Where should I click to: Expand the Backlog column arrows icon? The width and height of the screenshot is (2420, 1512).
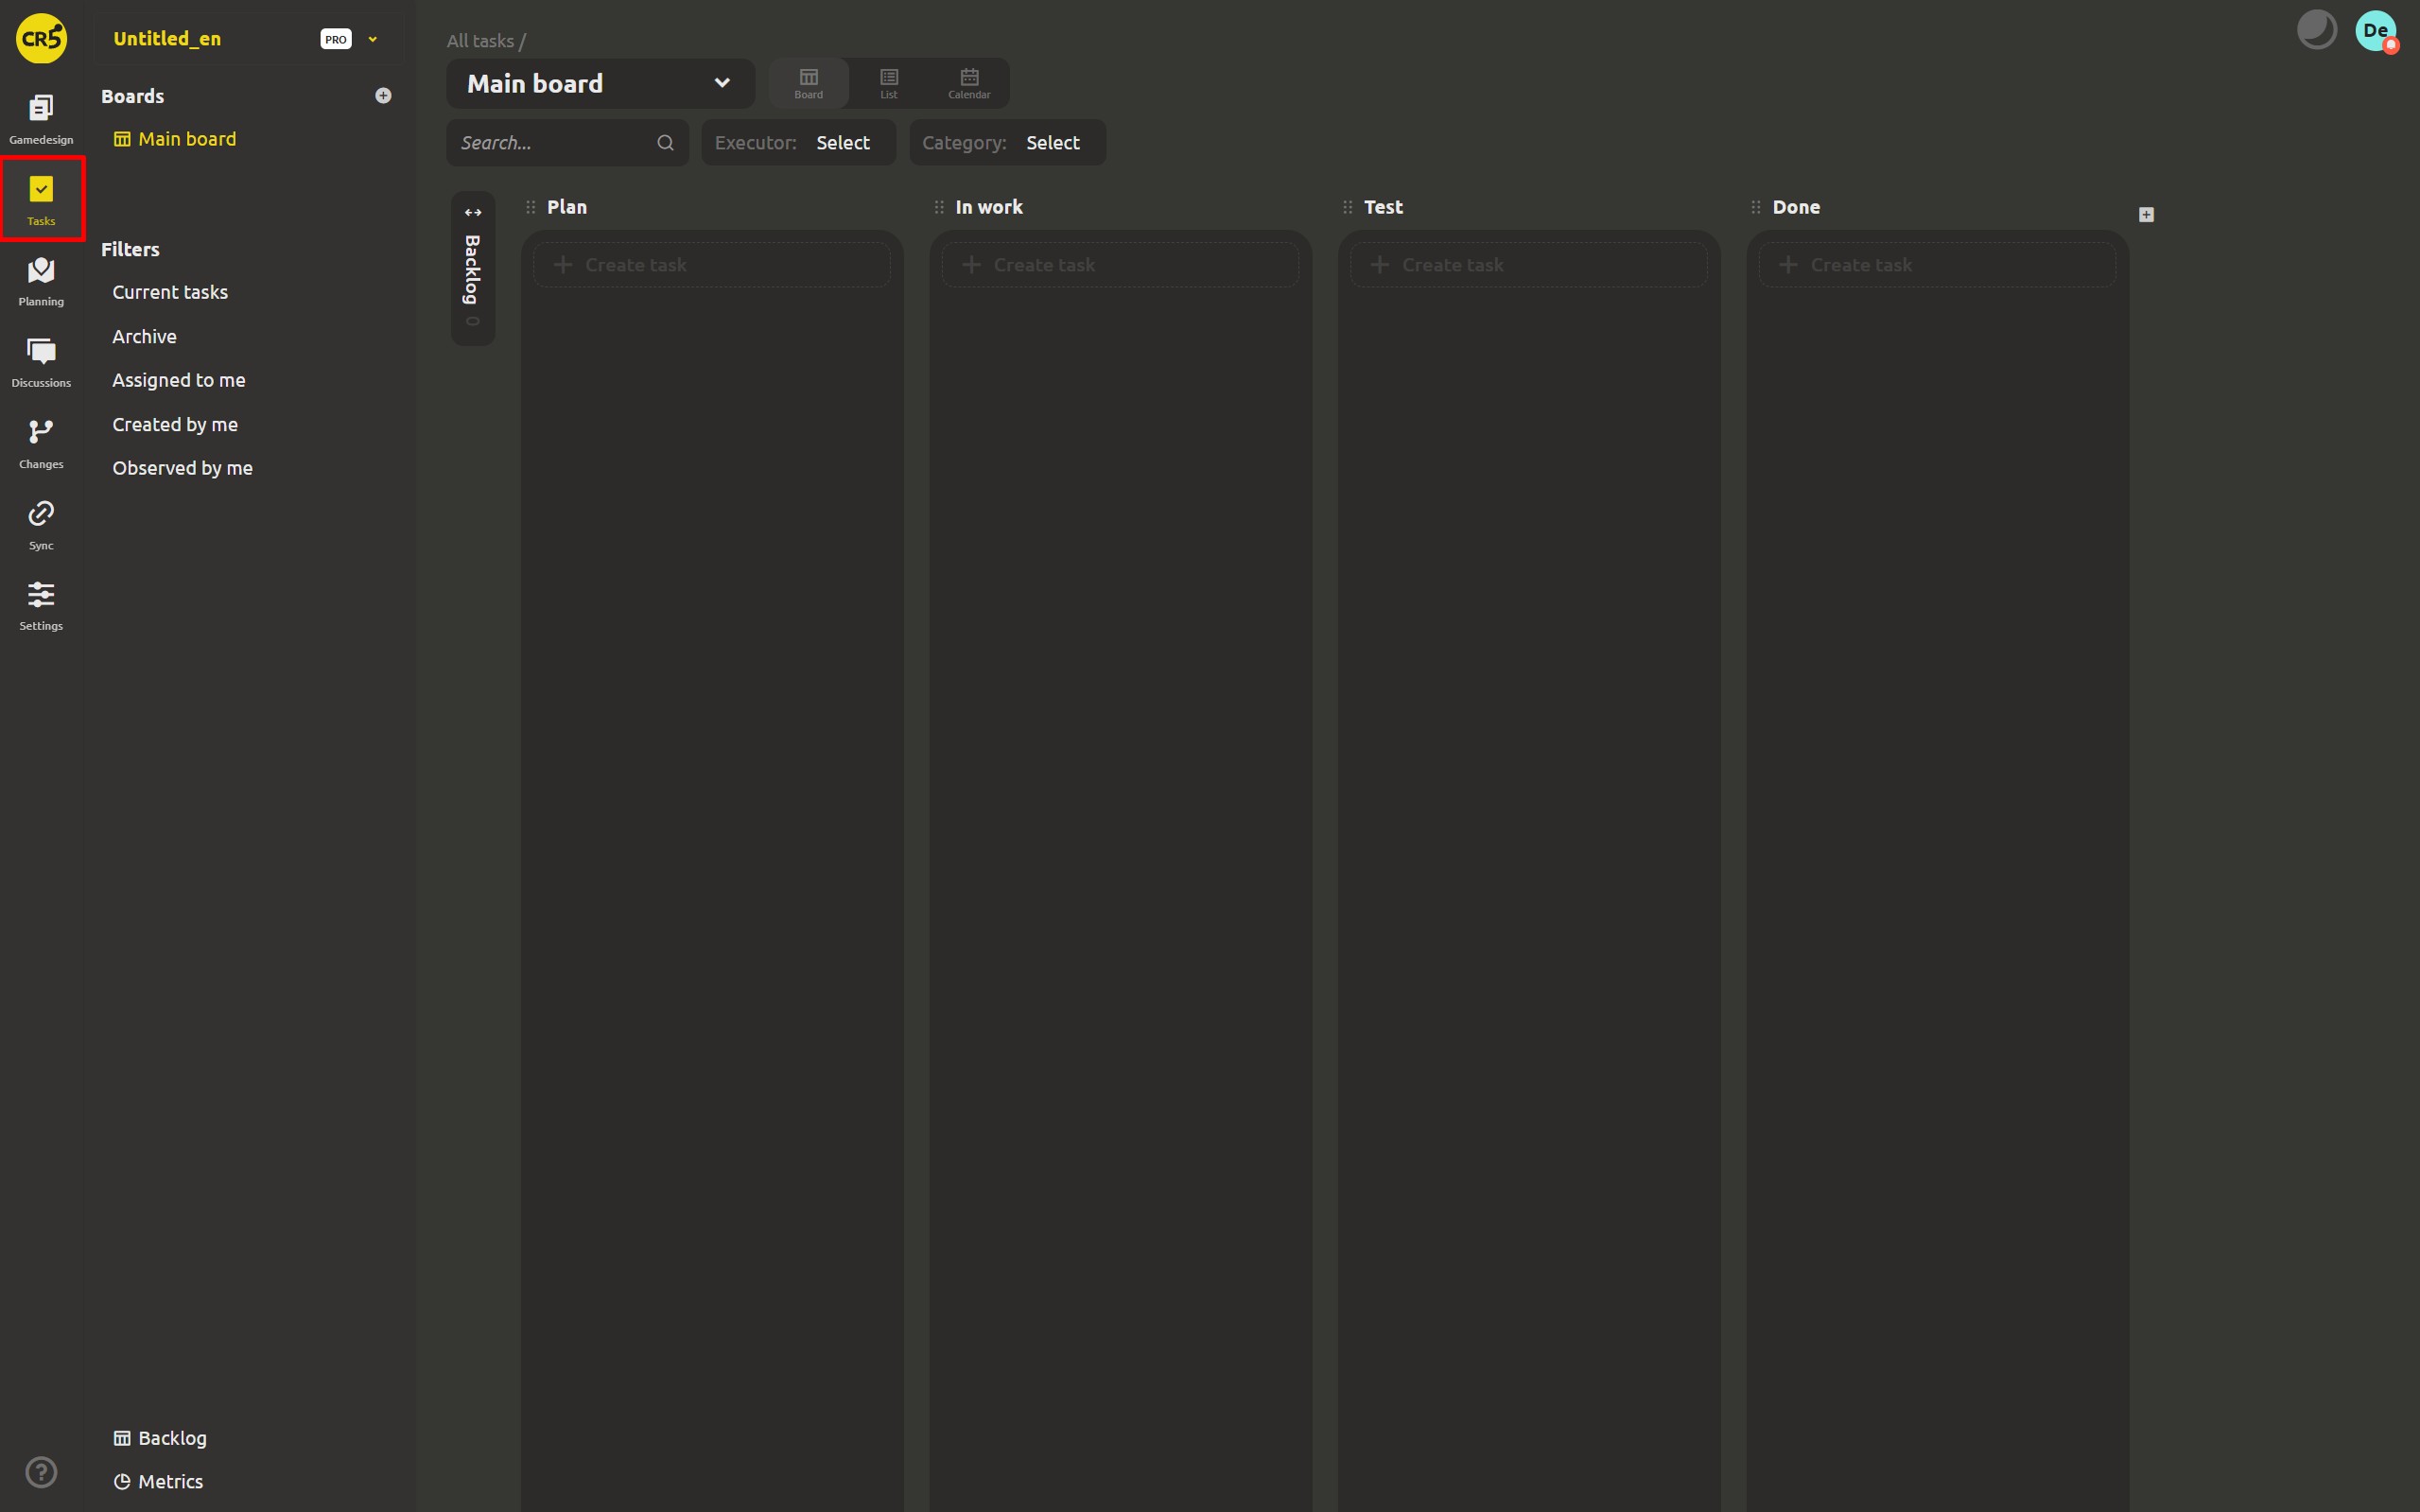click(473, 213)
